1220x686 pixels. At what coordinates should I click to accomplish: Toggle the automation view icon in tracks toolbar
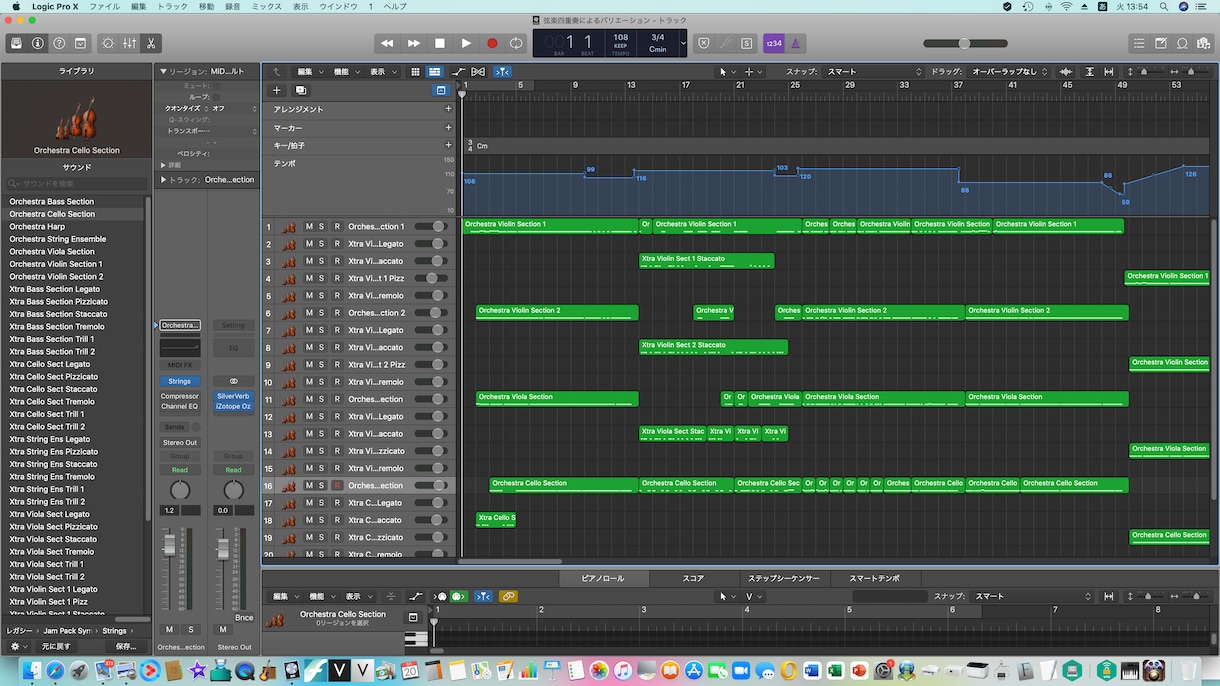[x=458, y=72]
